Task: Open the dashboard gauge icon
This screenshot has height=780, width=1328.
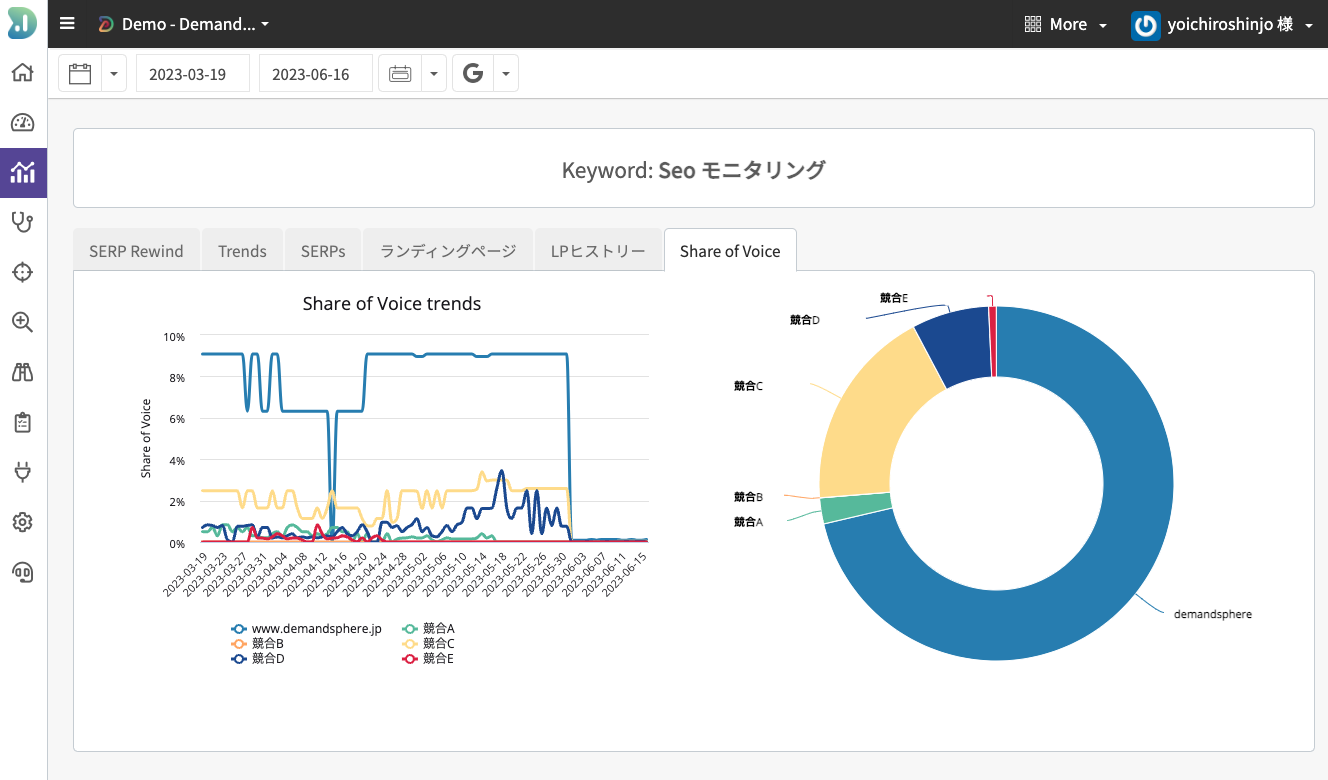Action: tap(22, 123)
